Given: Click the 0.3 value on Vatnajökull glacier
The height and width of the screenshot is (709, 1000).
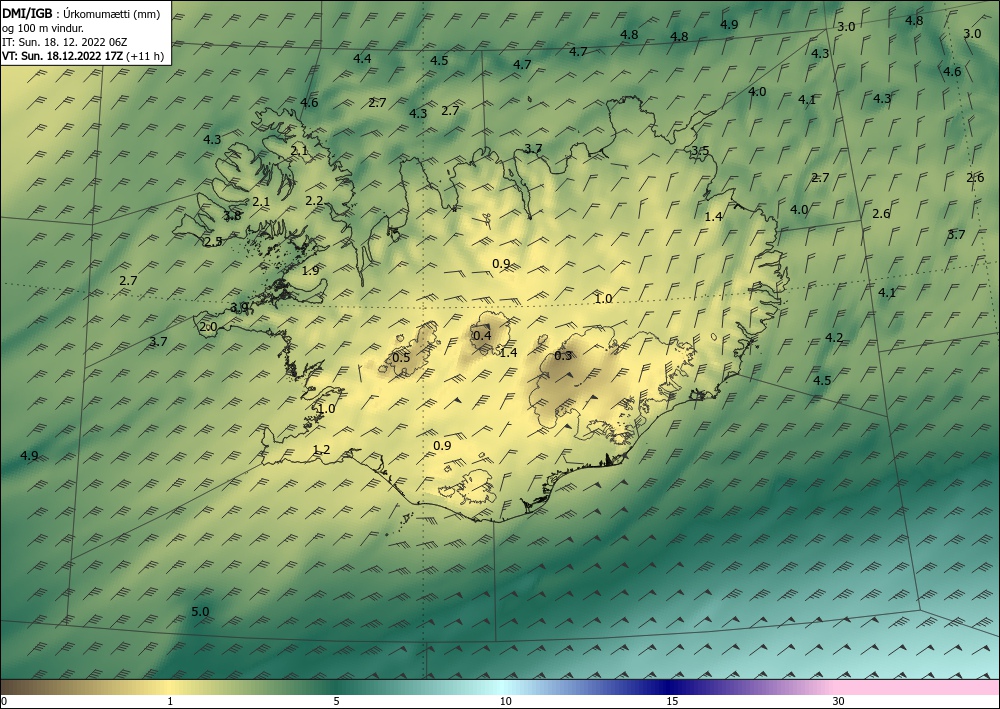Looking at the screenshot, I should pos(563,356).
